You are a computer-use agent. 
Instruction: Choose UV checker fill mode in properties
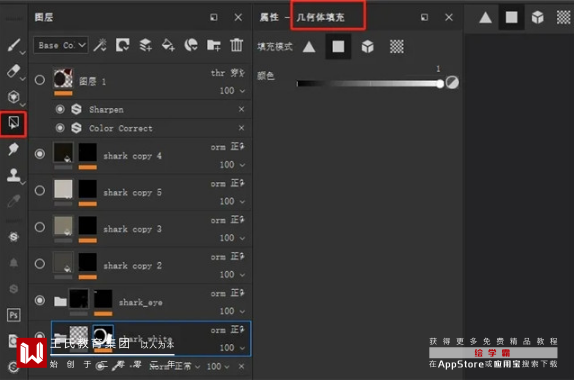pyautogui.click(x=397, y=47)
